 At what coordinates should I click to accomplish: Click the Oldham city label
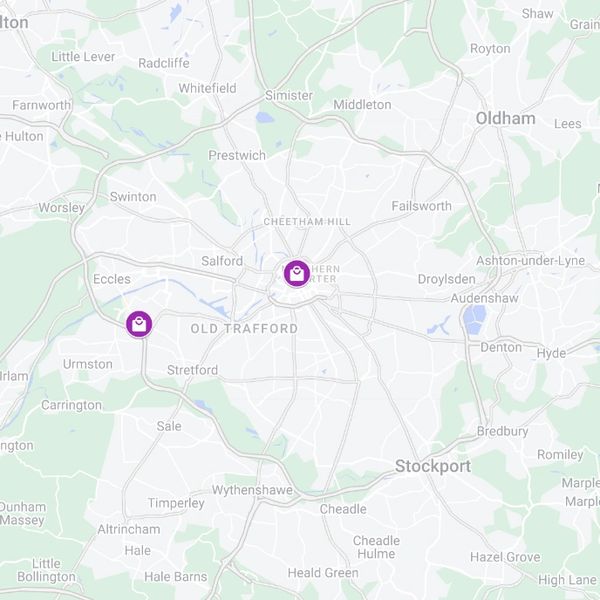(505, 118)
